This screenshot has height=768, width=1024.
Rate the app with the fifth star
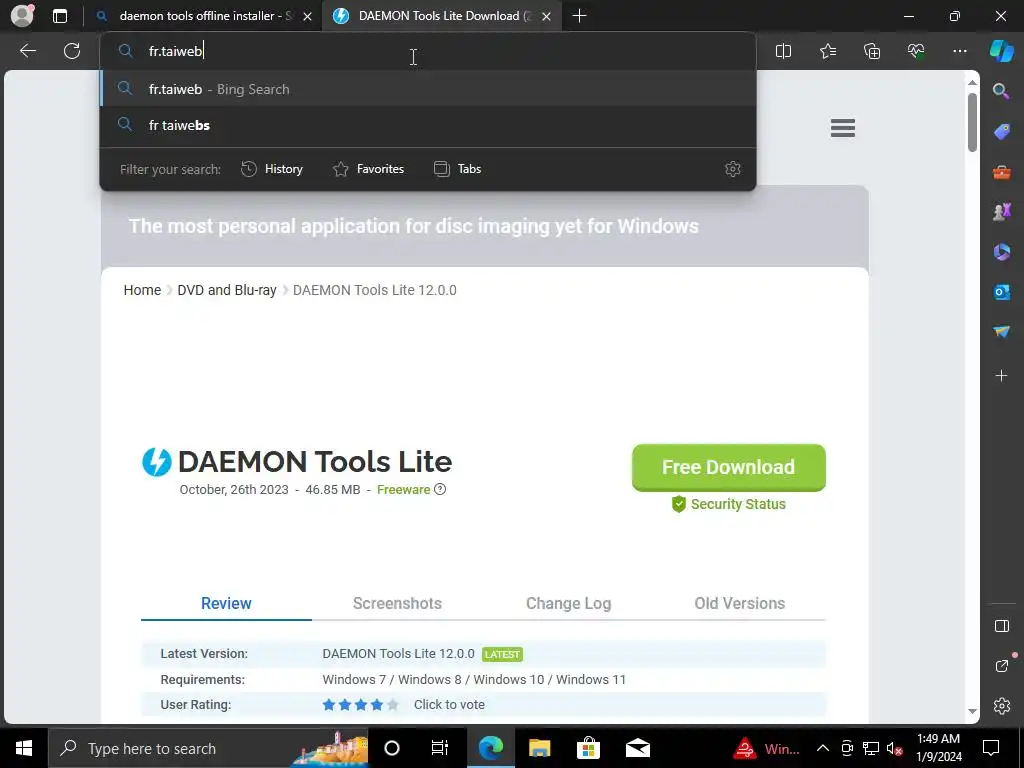coord(392,705)
